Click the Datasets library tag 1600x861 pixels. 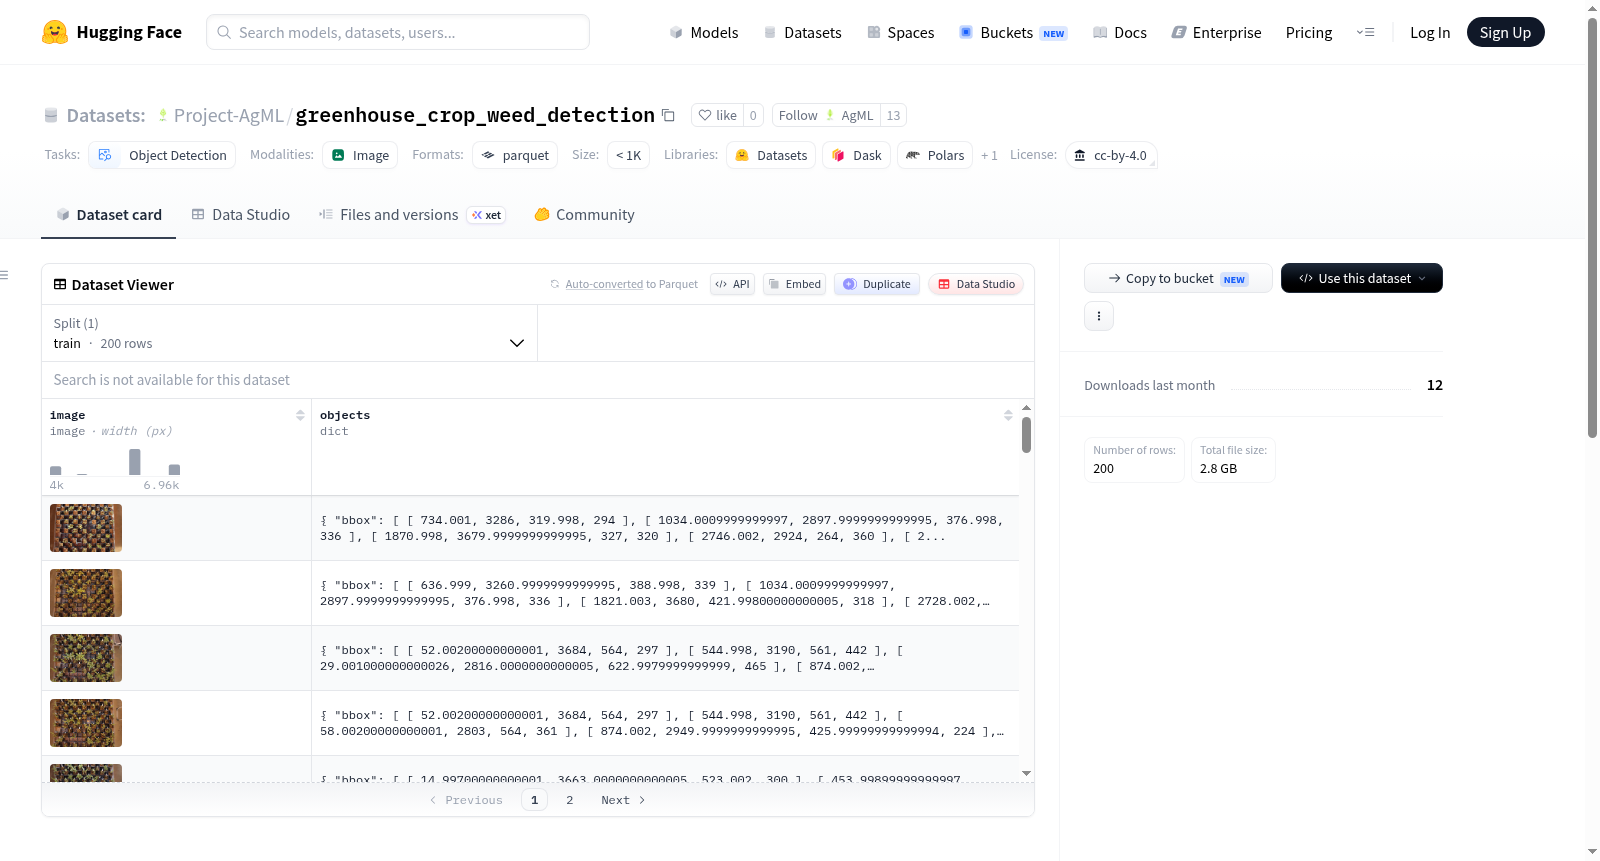coord(771,155)
